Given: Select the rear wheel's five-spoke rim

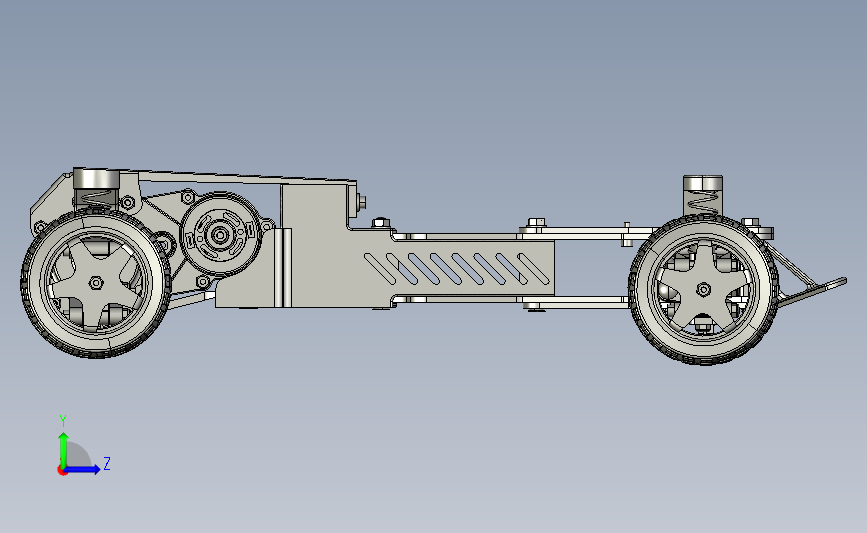Looking at the screenshot, I should click(96, 283).
